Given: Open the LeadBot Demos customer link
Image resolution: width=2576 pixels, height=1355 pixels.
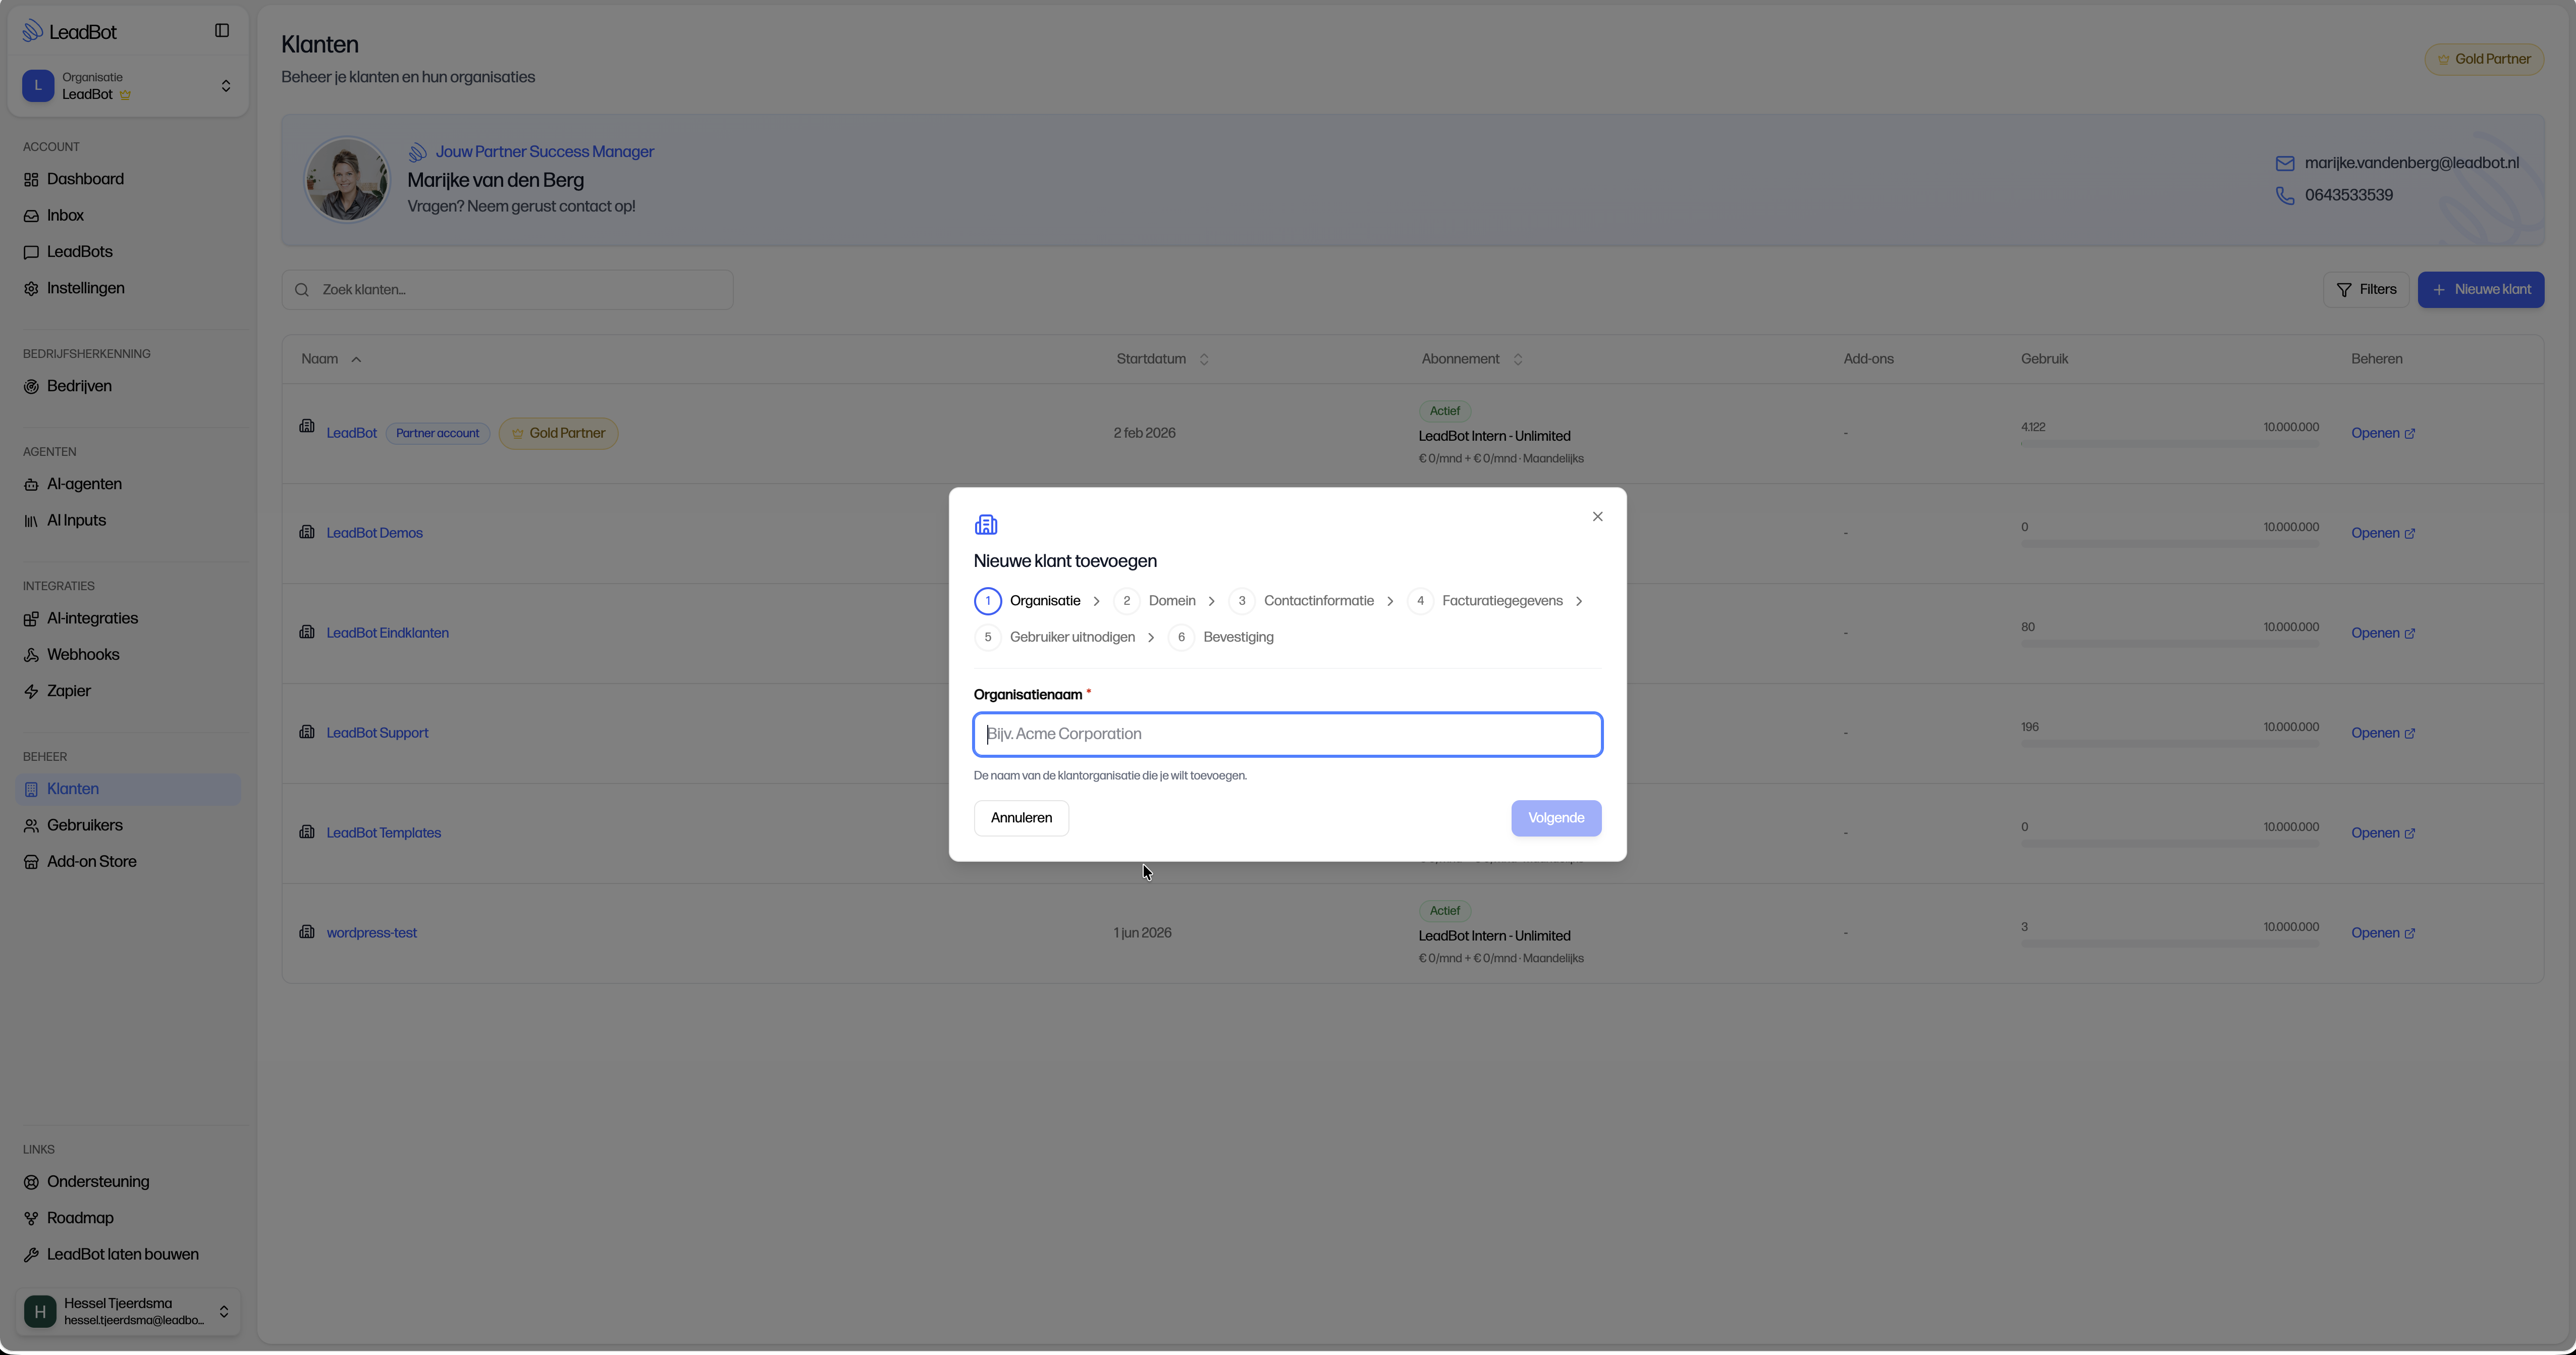Looking at the screenshot, I should tap(374, 533).
